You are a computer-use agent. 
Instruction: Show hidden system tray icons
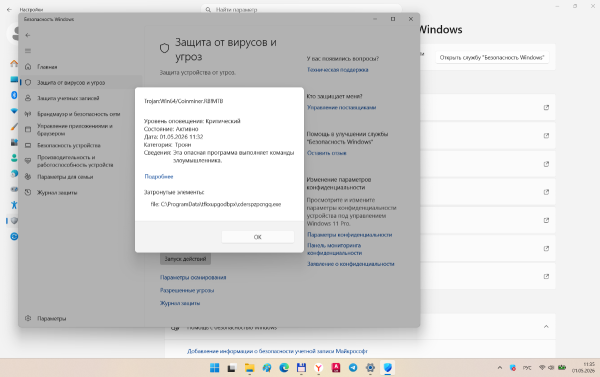pos(500,368)
